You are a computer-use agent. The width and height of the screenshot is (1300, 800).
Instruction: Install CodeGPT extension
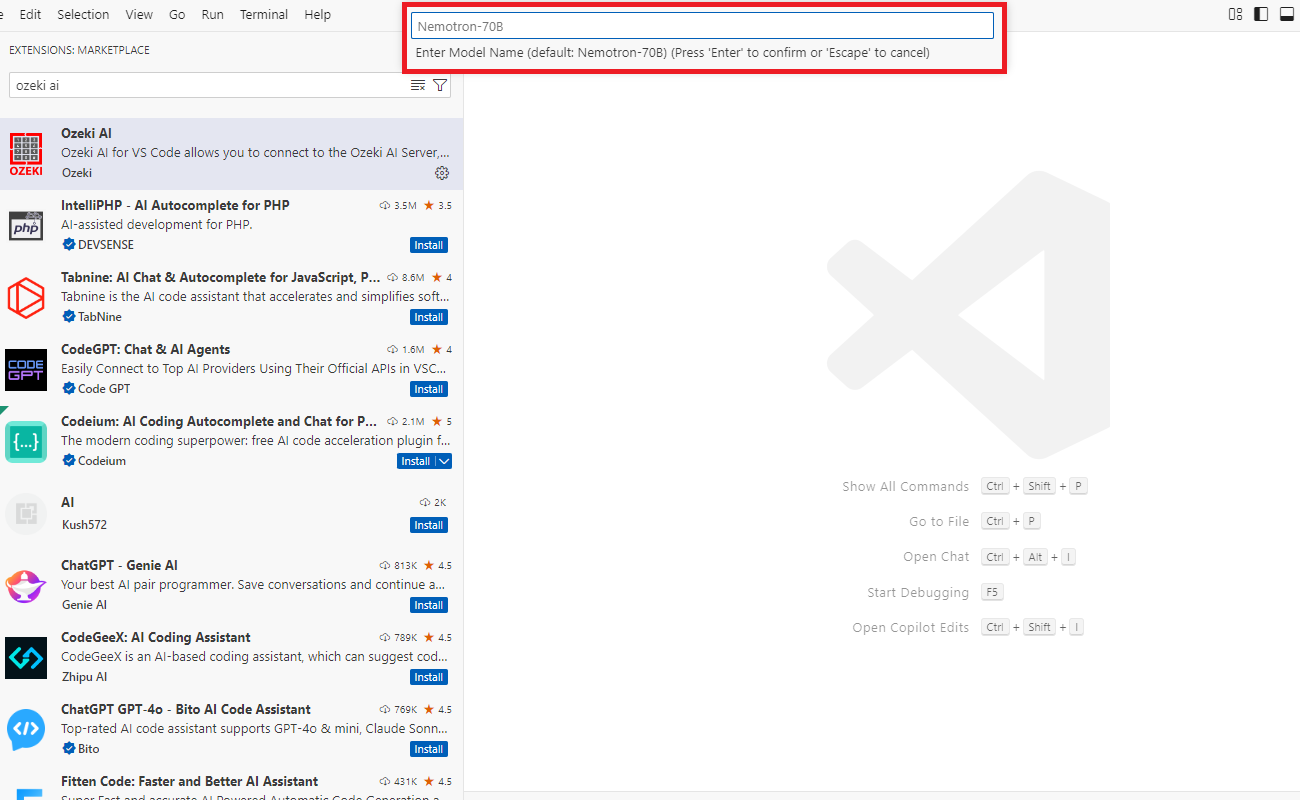coord(429,389)
